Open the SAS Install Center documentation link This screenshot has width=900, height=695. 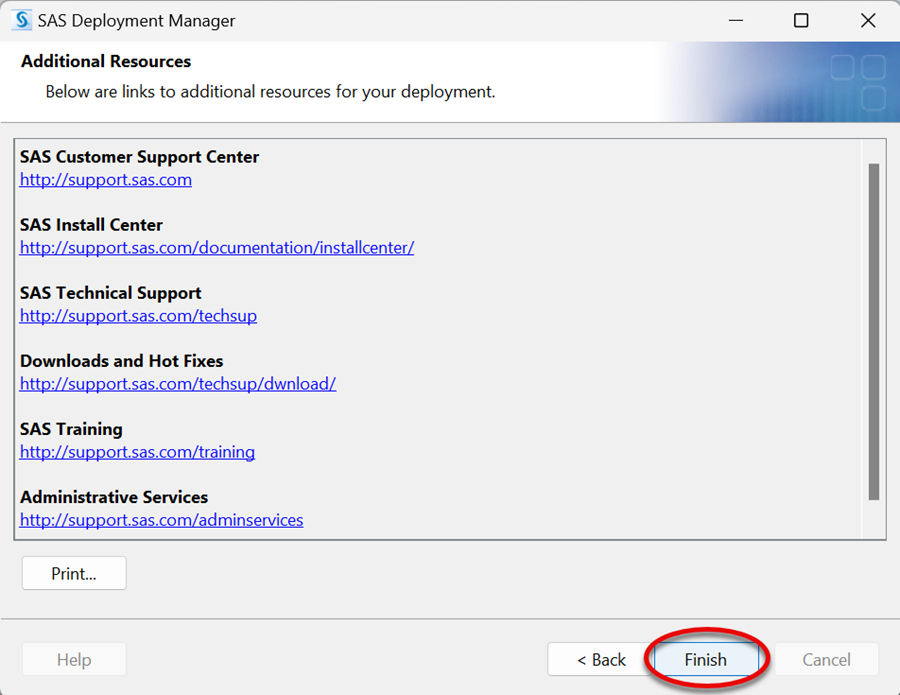coord(217,248)
